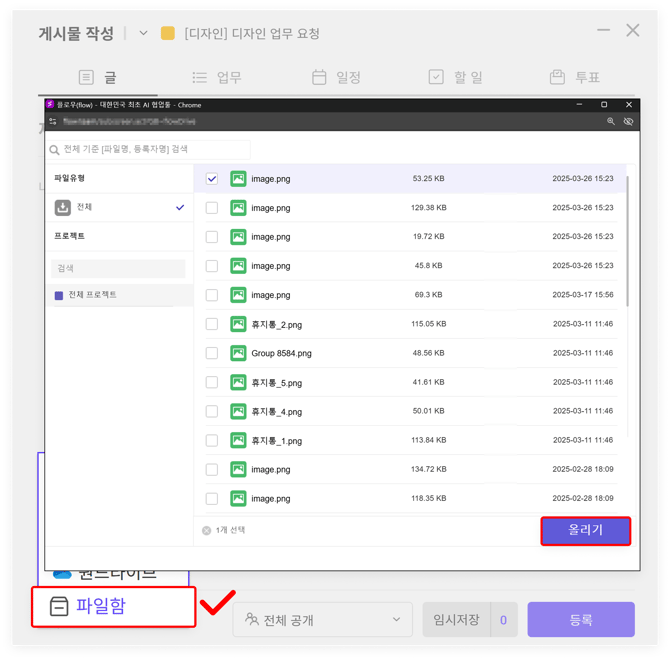Click the download icon beside 전체 file type
670x660 pixels.
[x=62, y=207]
